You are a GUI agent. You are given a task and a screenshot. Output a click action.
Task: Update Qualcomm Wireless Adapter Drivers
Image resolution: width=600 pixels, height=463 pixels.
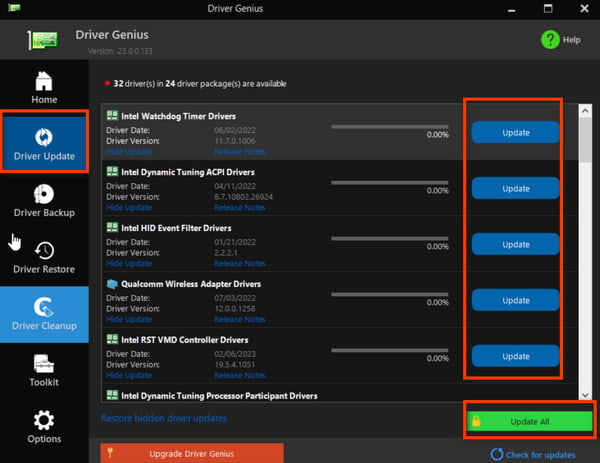[515, 300]
